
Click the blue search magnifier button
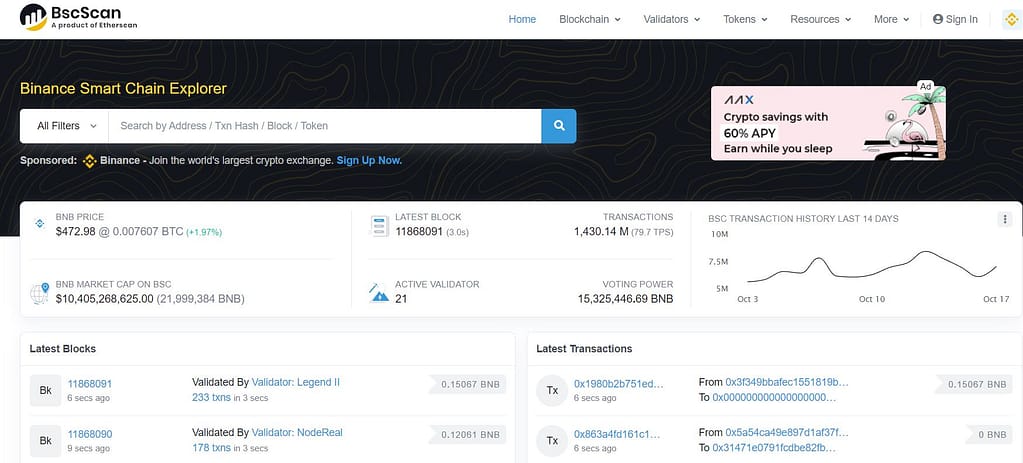coord(558,126)
